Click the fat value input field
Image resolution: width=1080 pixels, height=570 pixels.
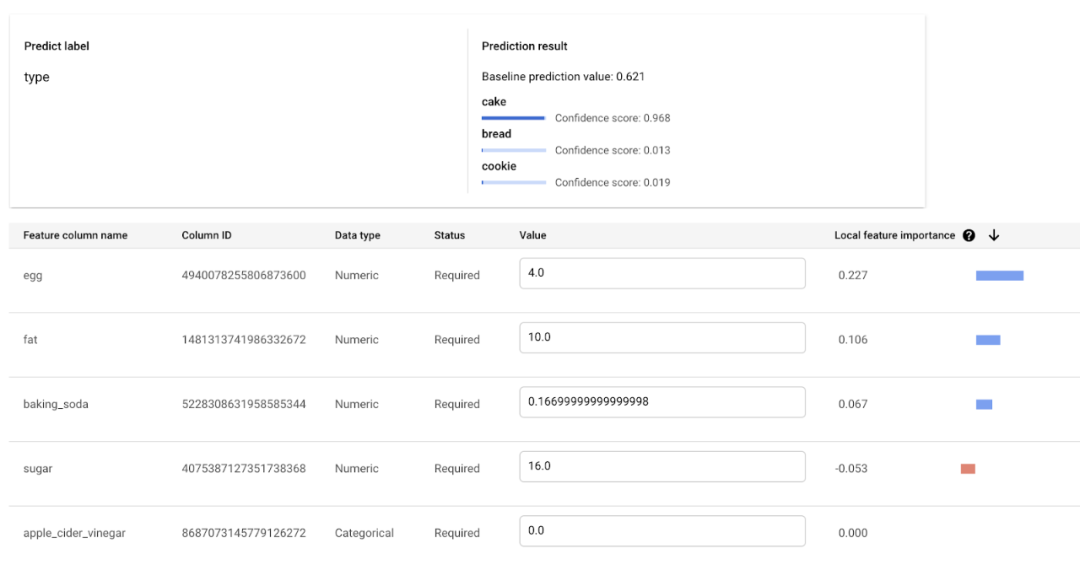662,338
